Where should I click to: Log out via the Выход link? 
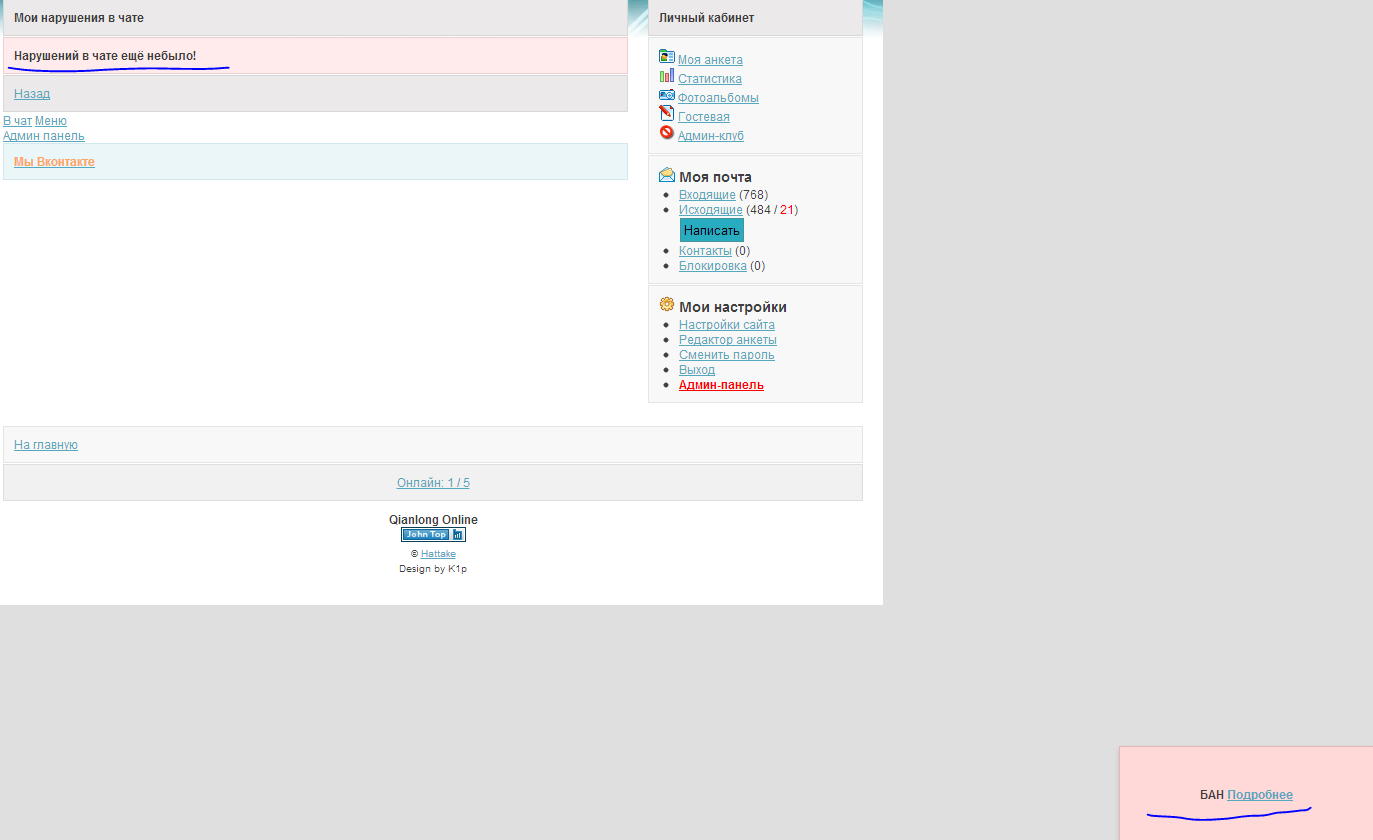[x=697, y=370]
